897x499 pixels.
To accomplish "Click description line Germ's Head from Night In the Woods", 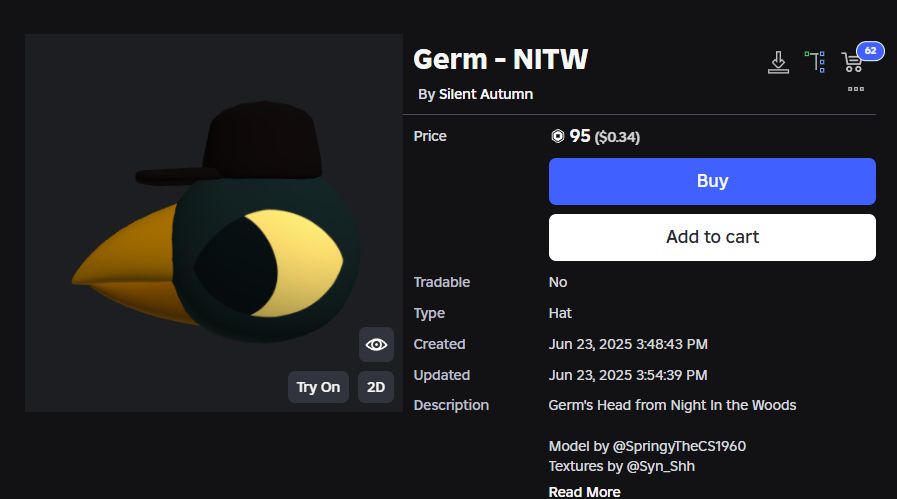I will (x=672, y=405).
